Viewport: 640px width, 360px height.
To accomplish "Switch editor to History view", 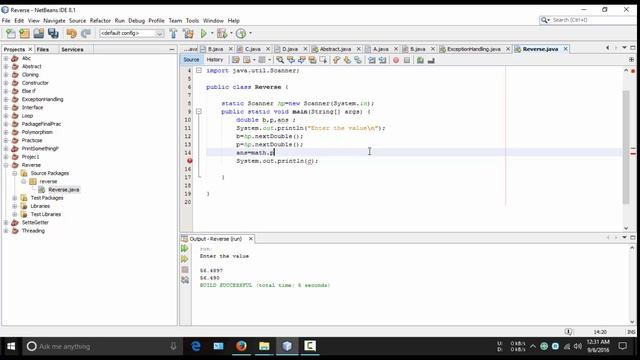I will (x=215, y=60).
